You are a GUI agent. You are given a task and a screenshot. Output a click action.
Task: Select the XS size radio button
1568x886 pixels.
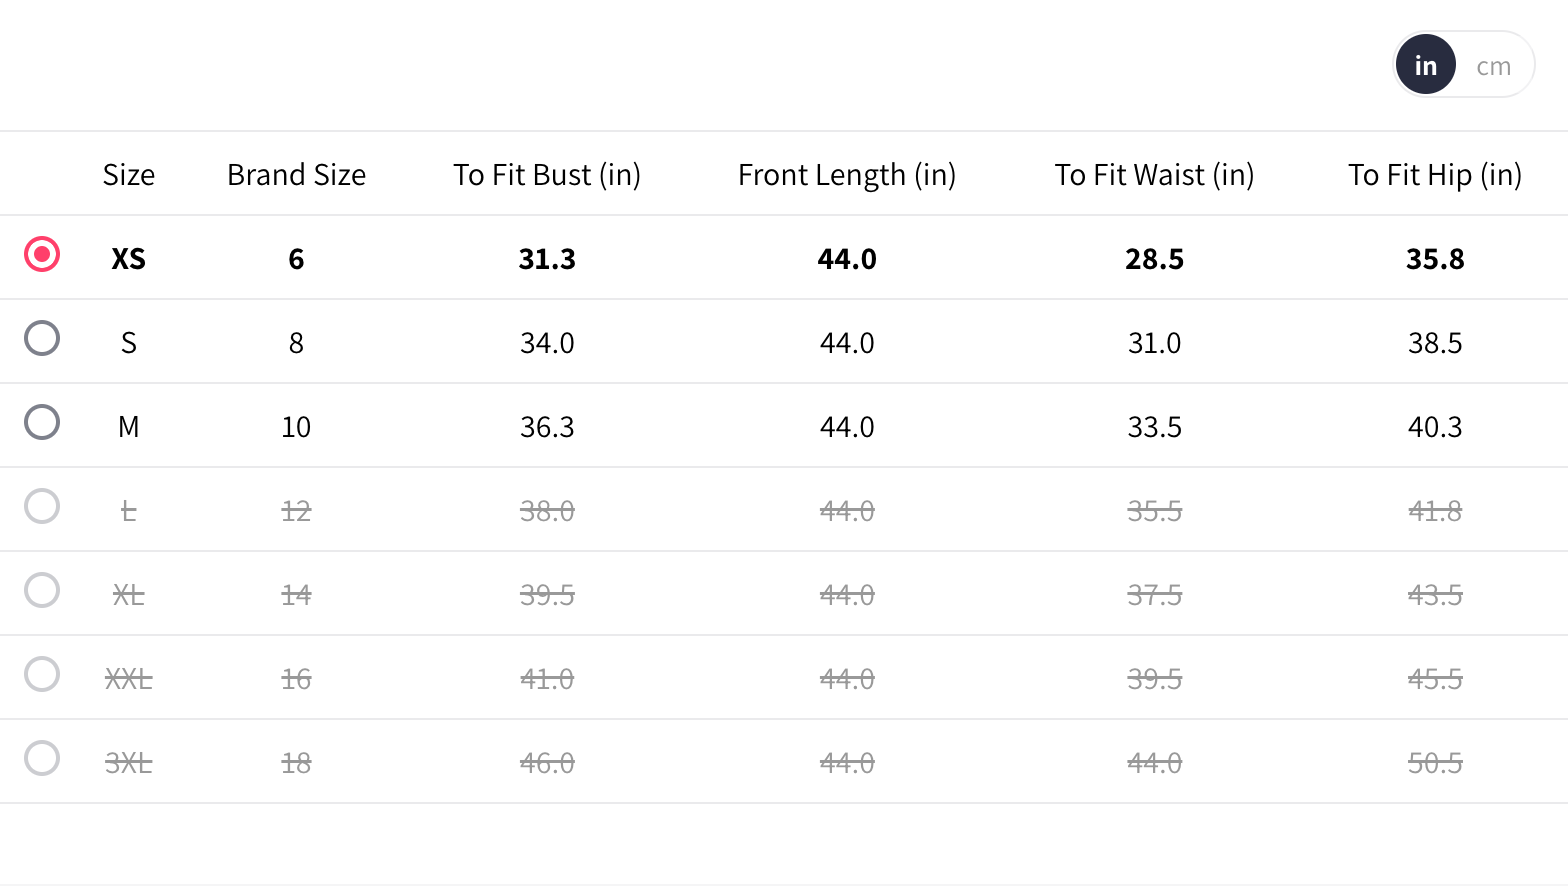(x=42, y=255)
